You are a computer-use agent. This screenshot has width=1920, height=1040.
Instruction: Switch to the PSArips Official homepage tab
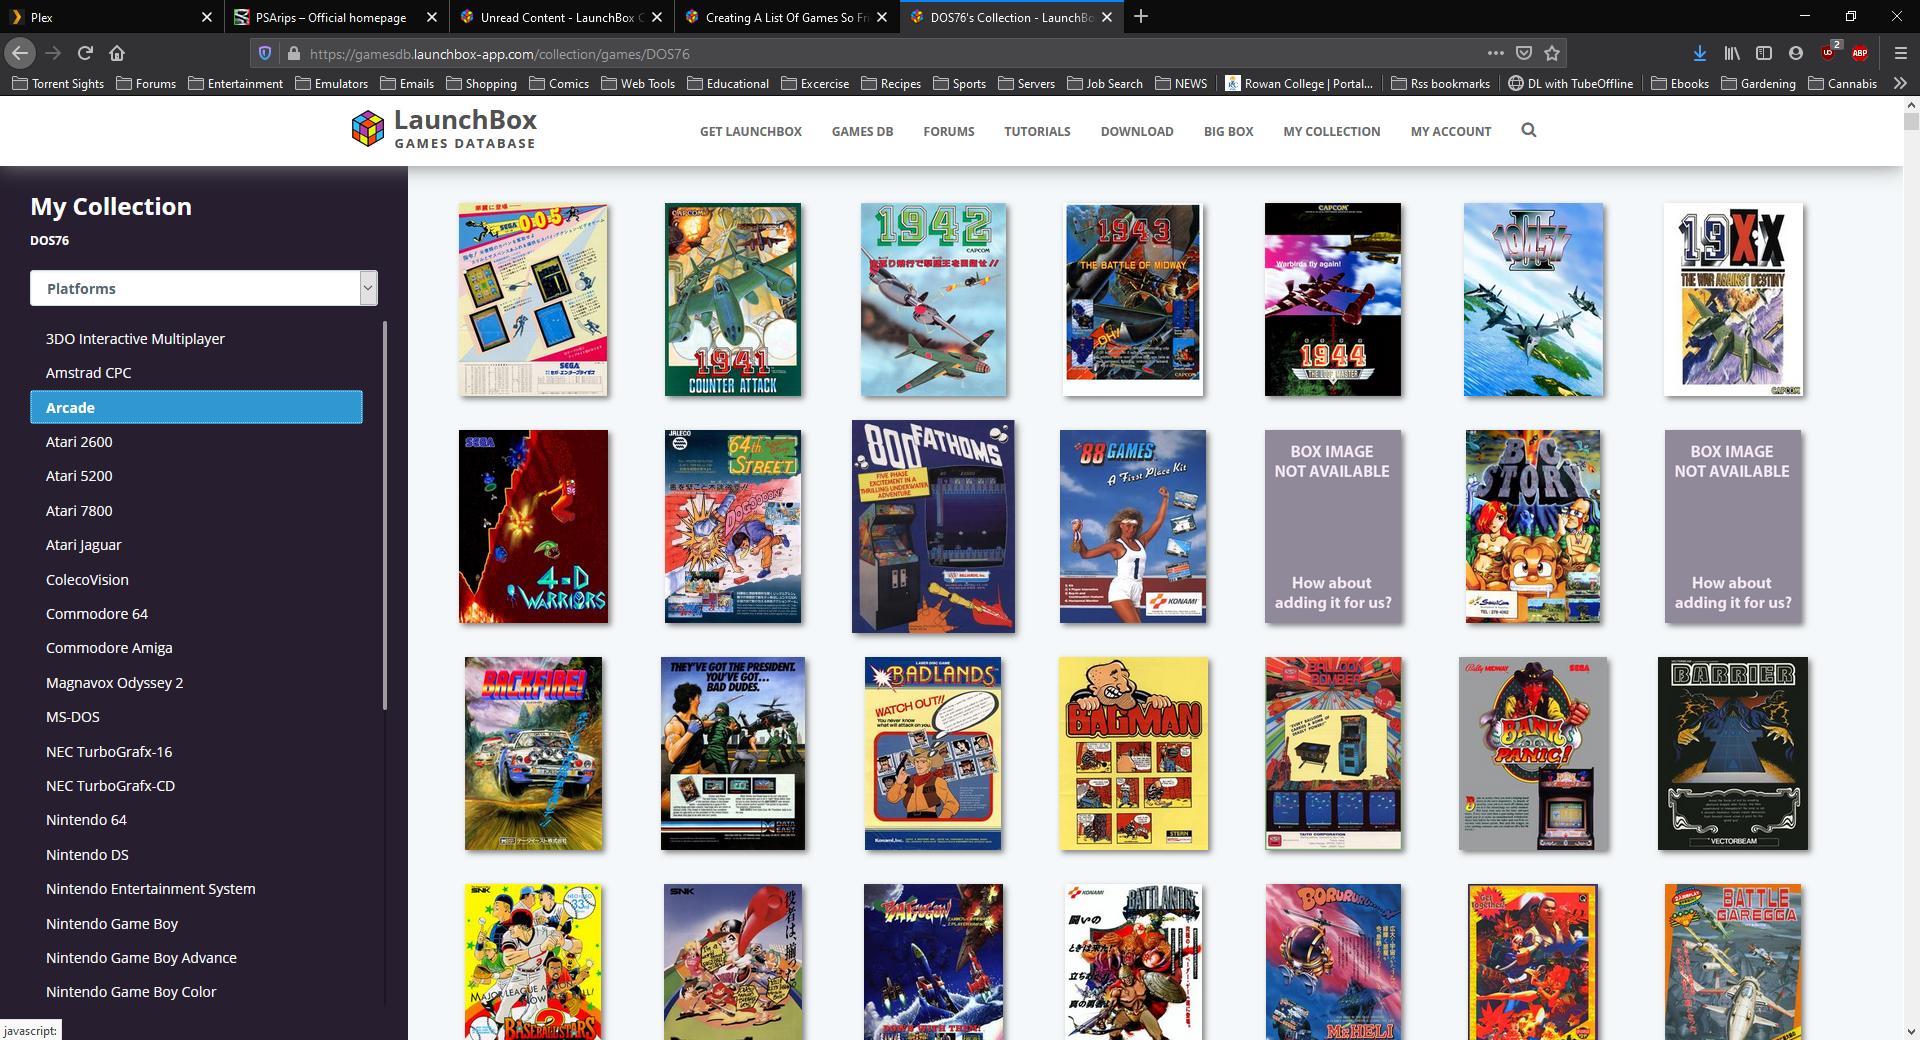tap(335, 17)
